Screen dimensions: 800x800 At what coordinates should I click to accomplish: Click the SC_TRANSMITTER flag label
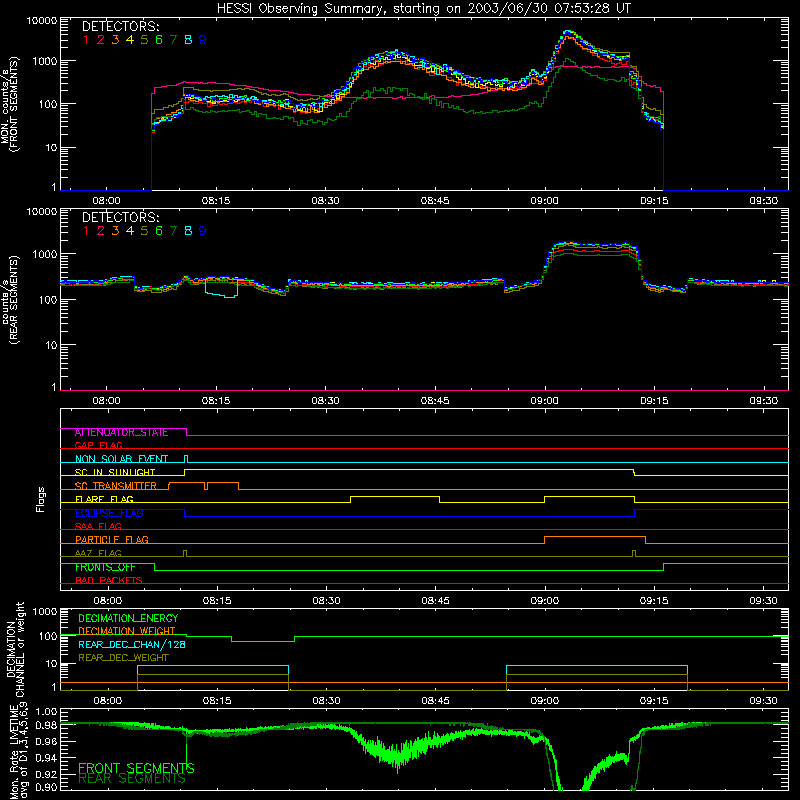pyautogui.click(x=116, y=486)
